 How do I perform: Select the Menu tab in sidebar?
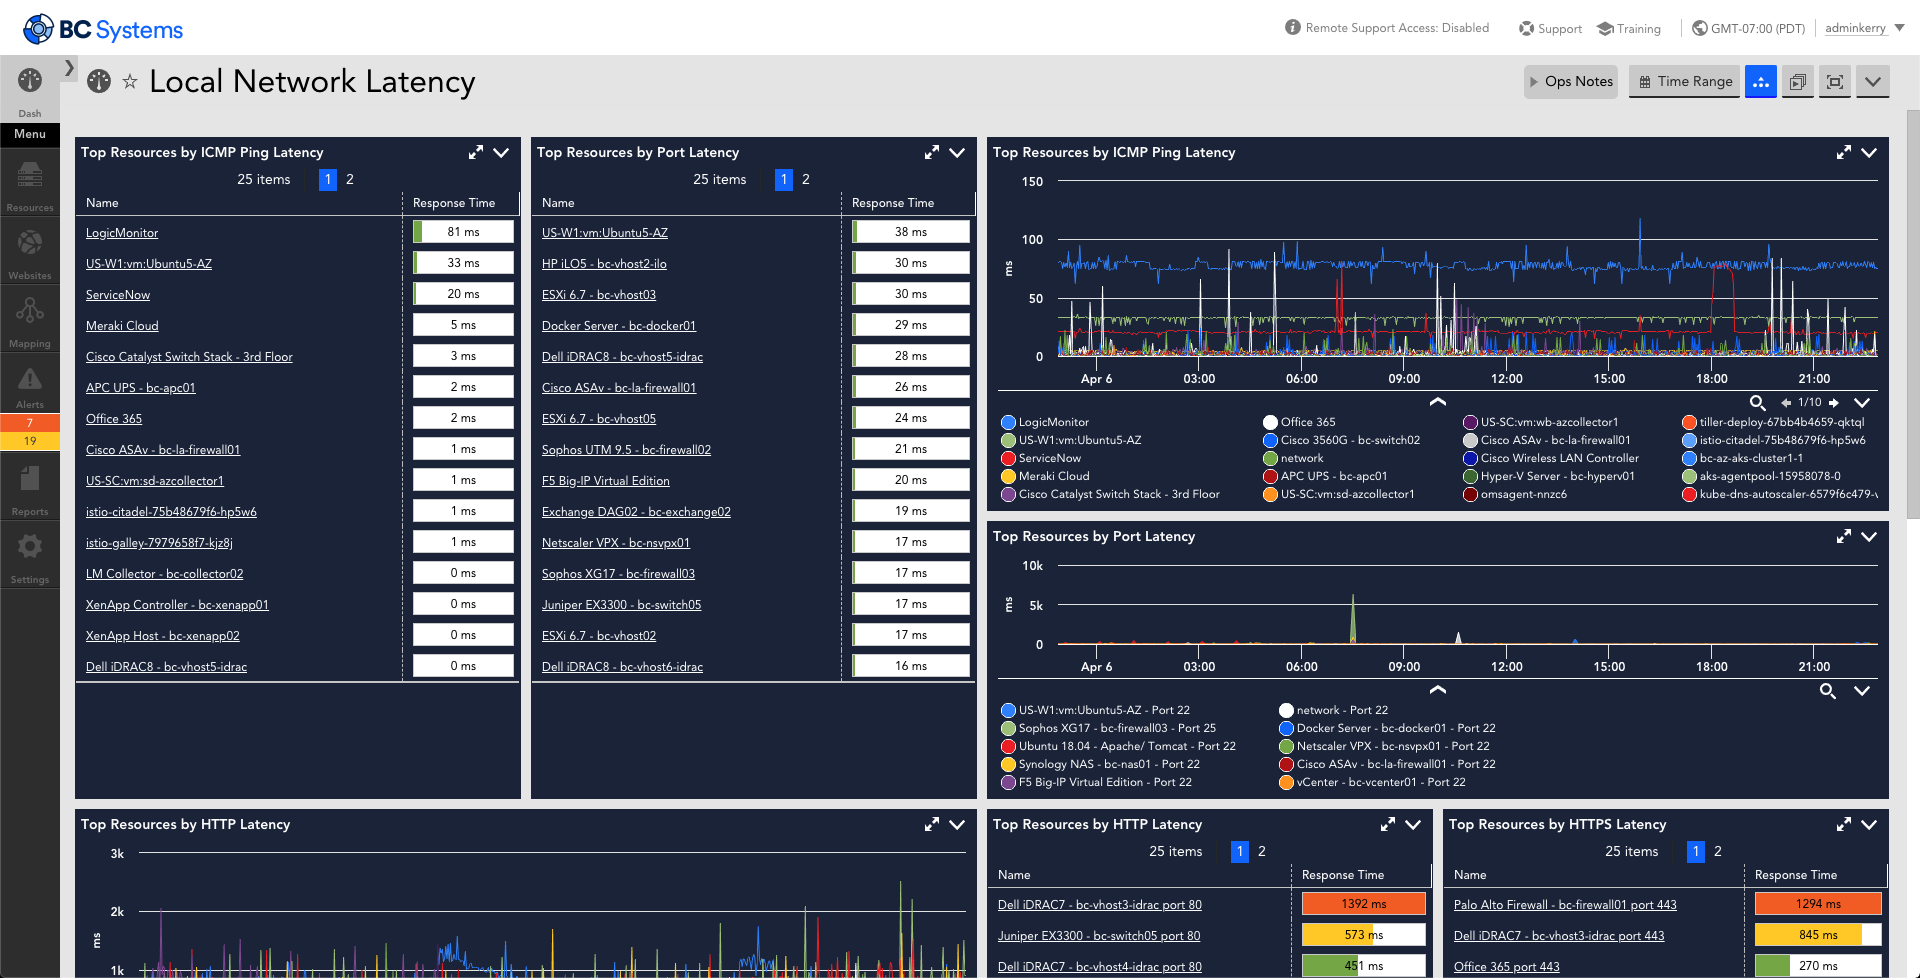click(x=30, y=134)
